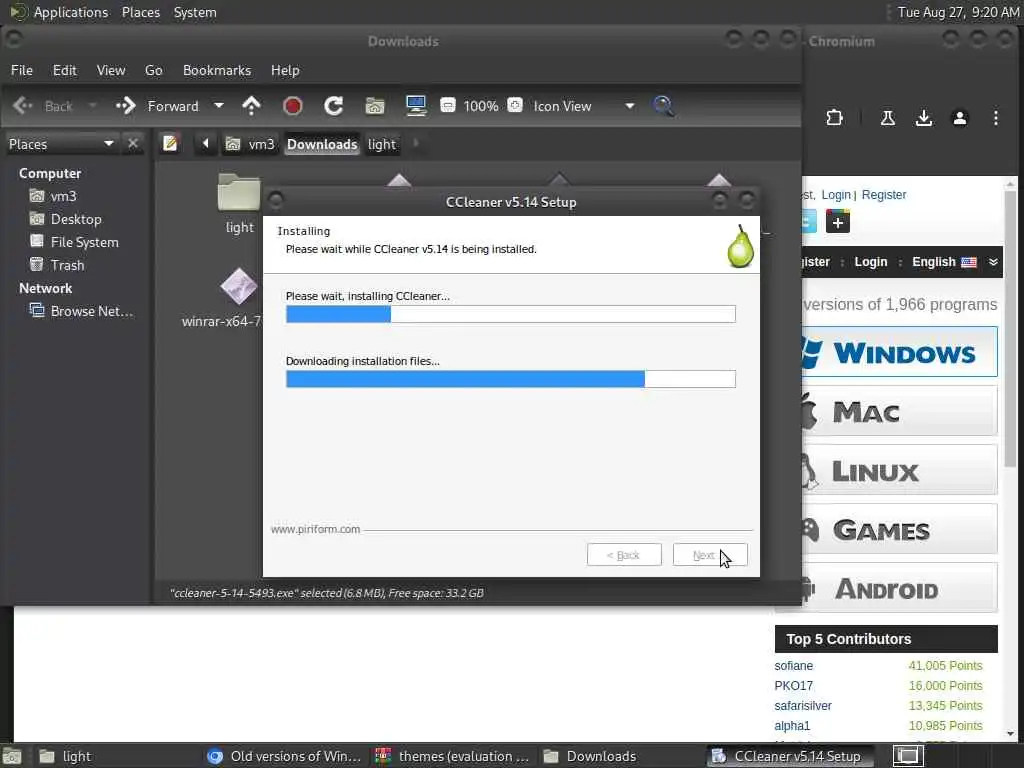The width and height of the screenshot is (1024, 768).
Task: Click the installing CCleaner progress bar
Action: click(511, 314)
